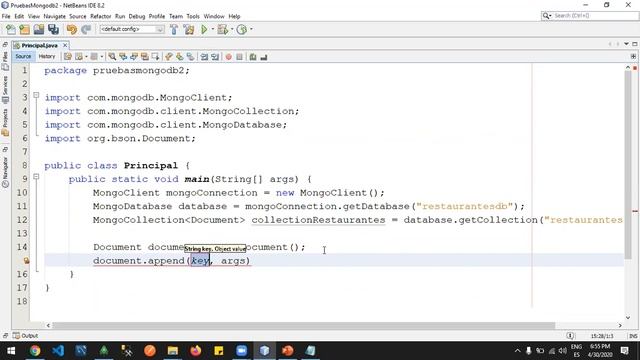The width and height of the screenshot is (640, 360).
Task: Click the Last Edit icon in editor toolbar
Action: [x=68, y=57]
